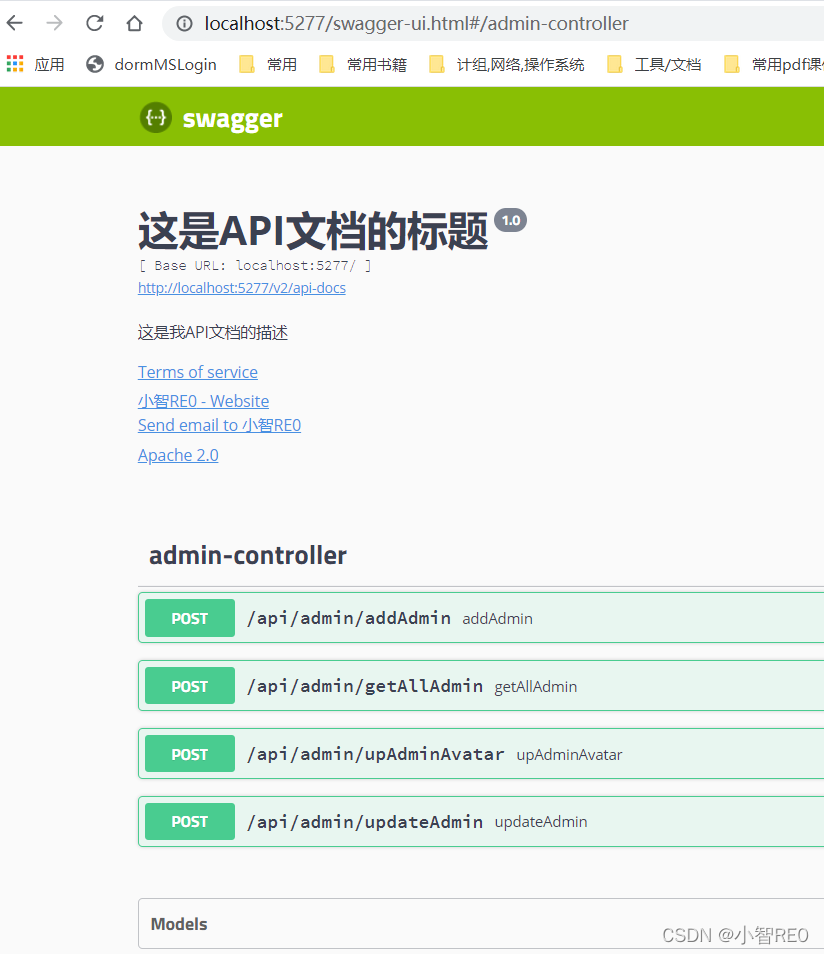Click POST badge of addAdmin row
The image size is (824, 954).
coord(190,618)
